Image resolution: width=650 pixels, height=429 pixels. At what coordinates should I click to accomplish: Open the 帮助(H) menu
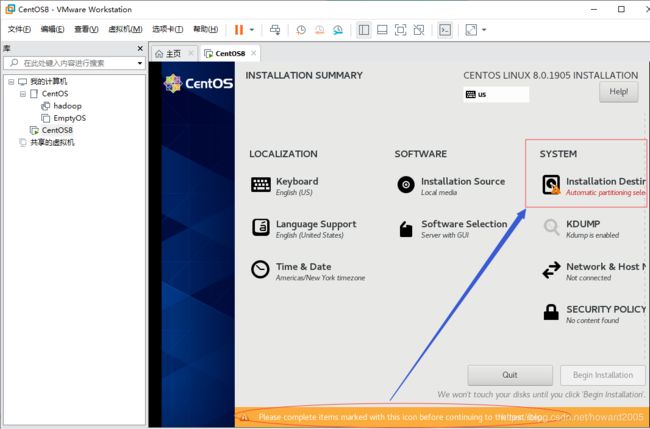(205, 29)
